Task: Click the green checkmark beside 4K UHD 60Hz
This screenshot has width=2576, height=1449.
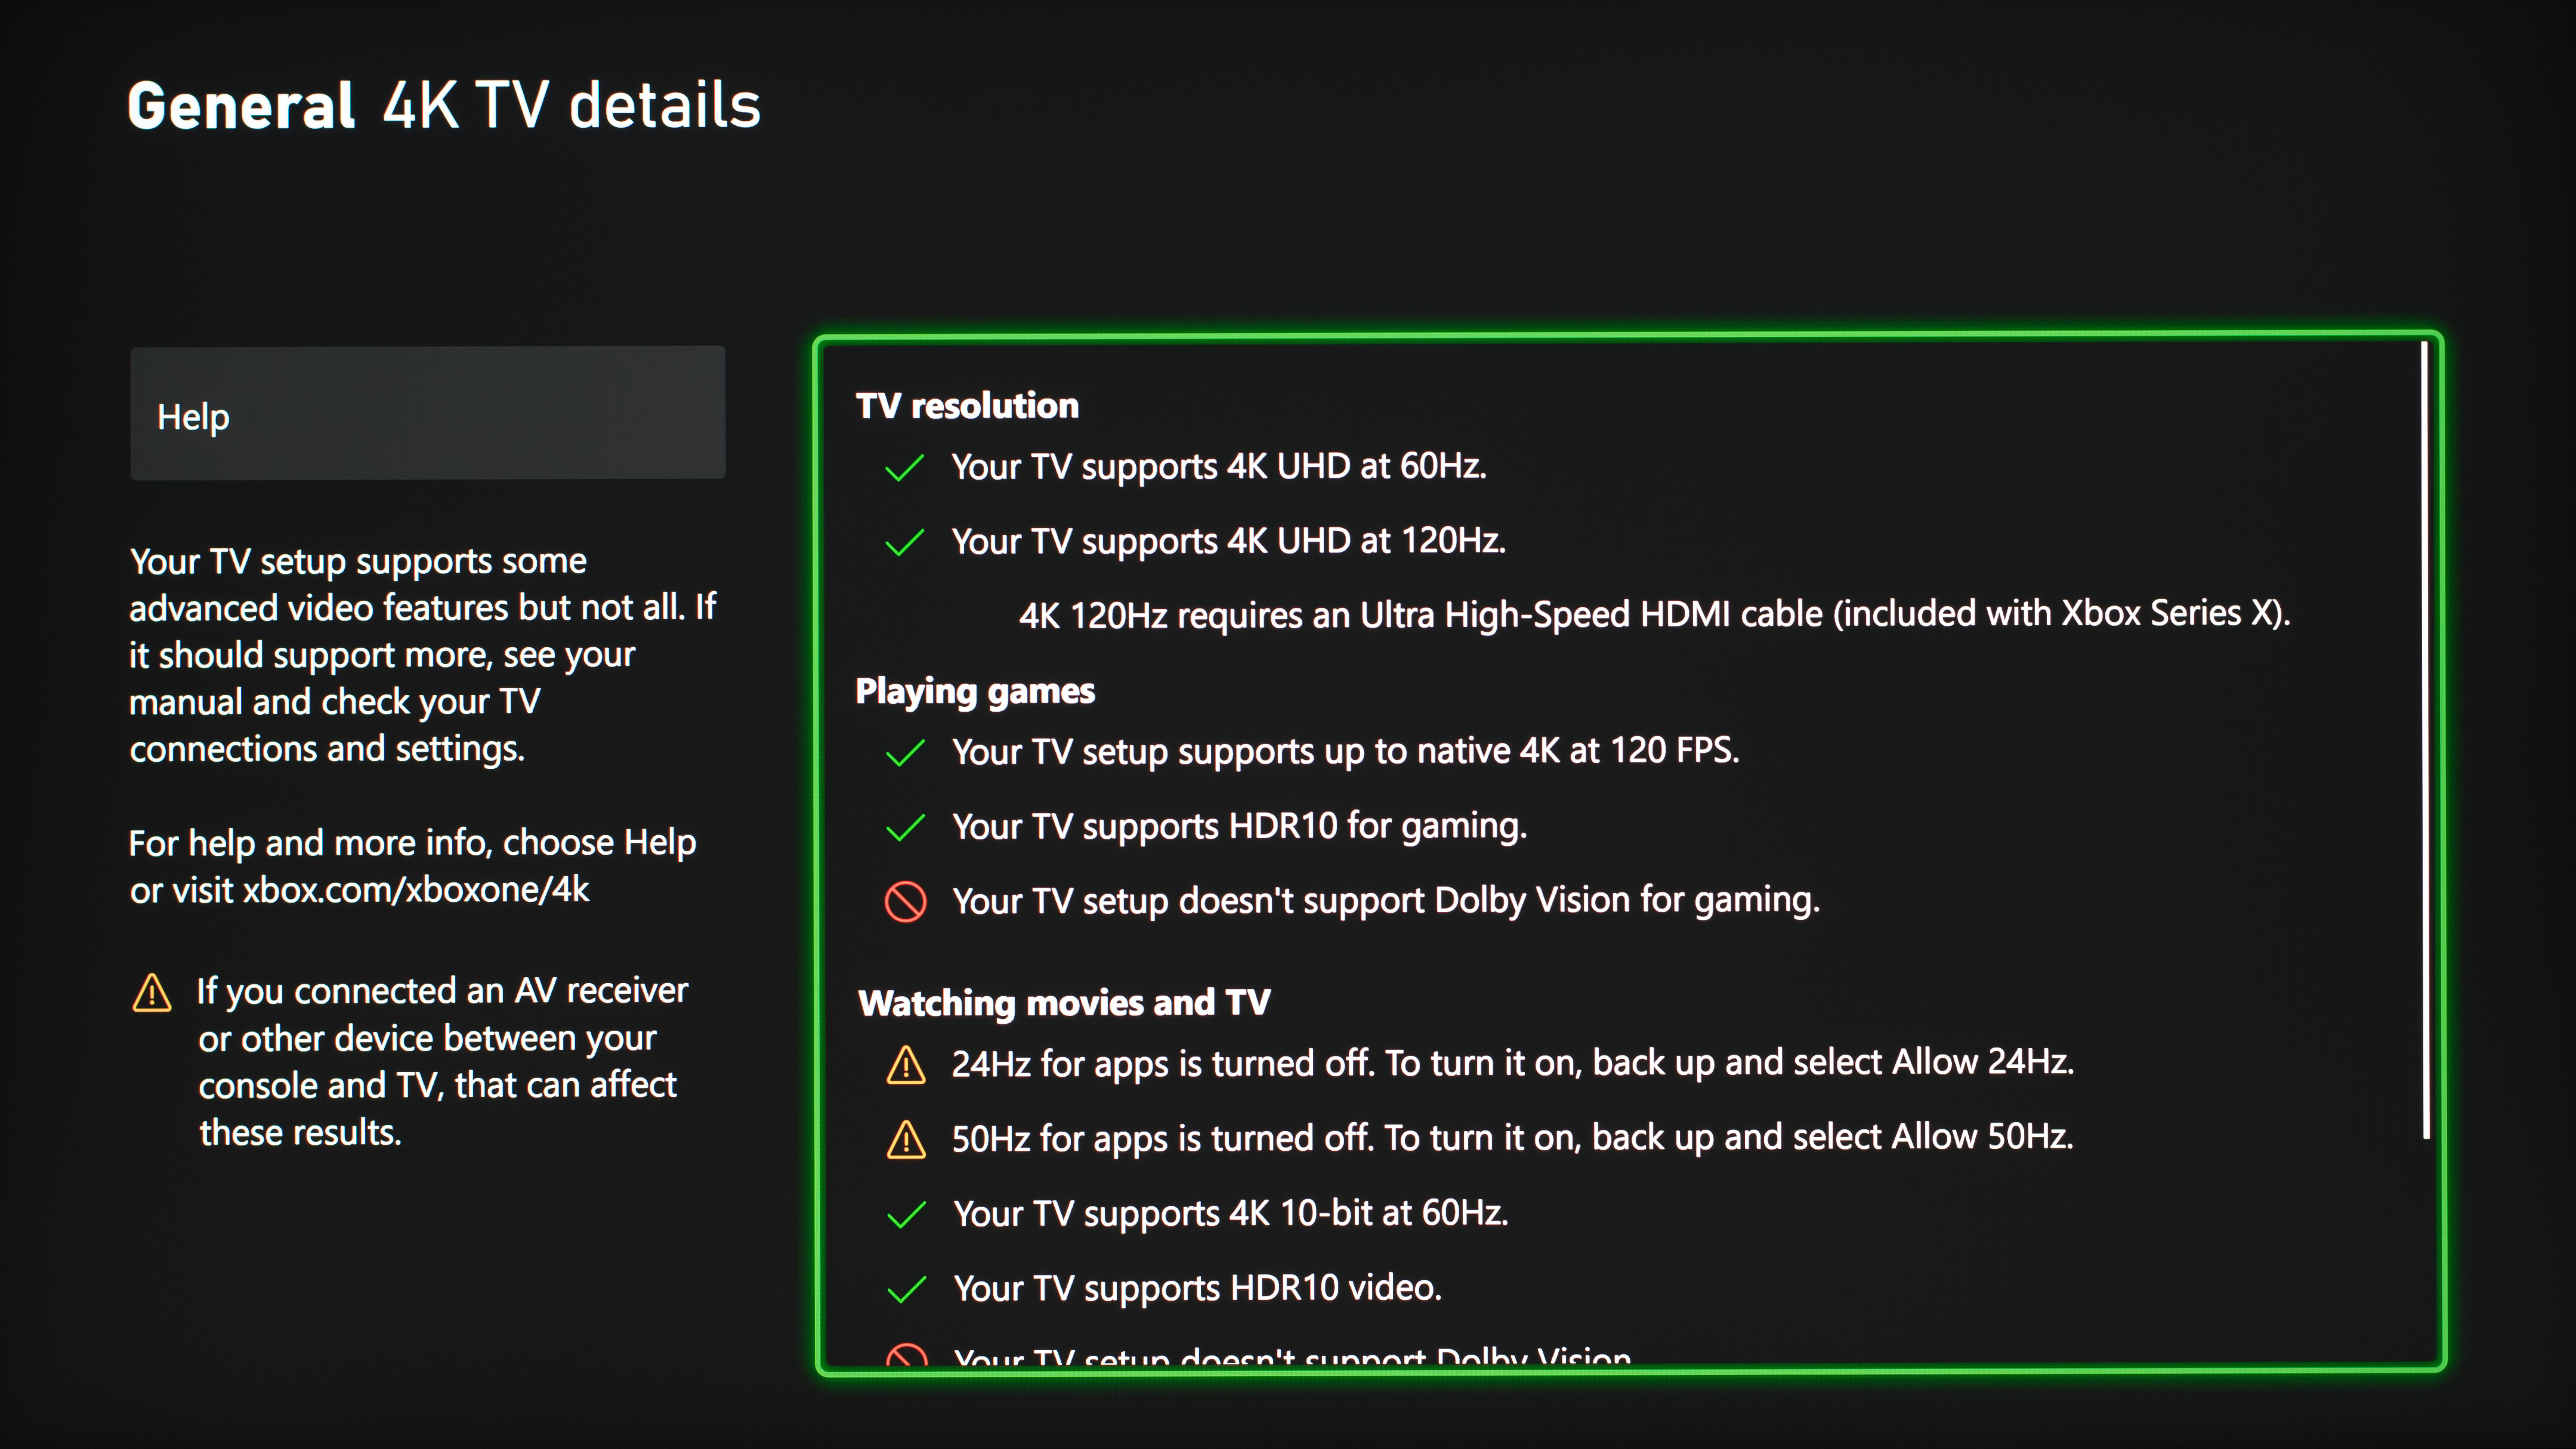Action: [904, 468]
